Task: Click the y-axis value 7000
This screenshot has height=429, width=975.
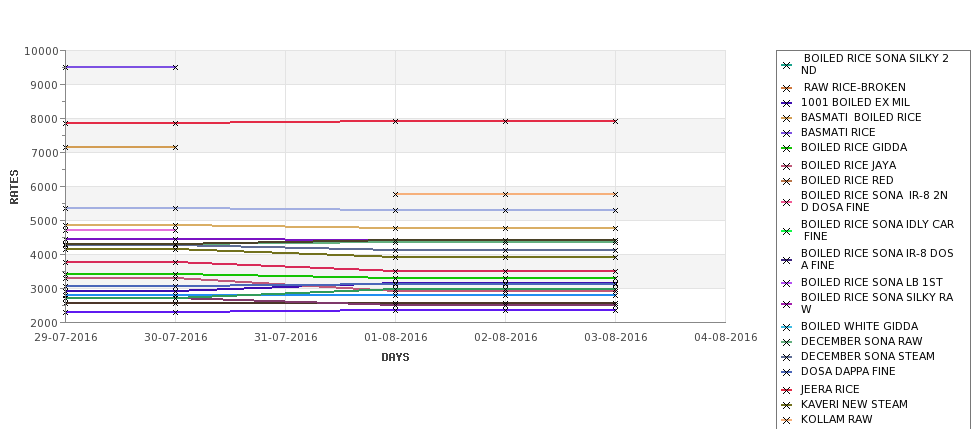Action: pos(45,153)
